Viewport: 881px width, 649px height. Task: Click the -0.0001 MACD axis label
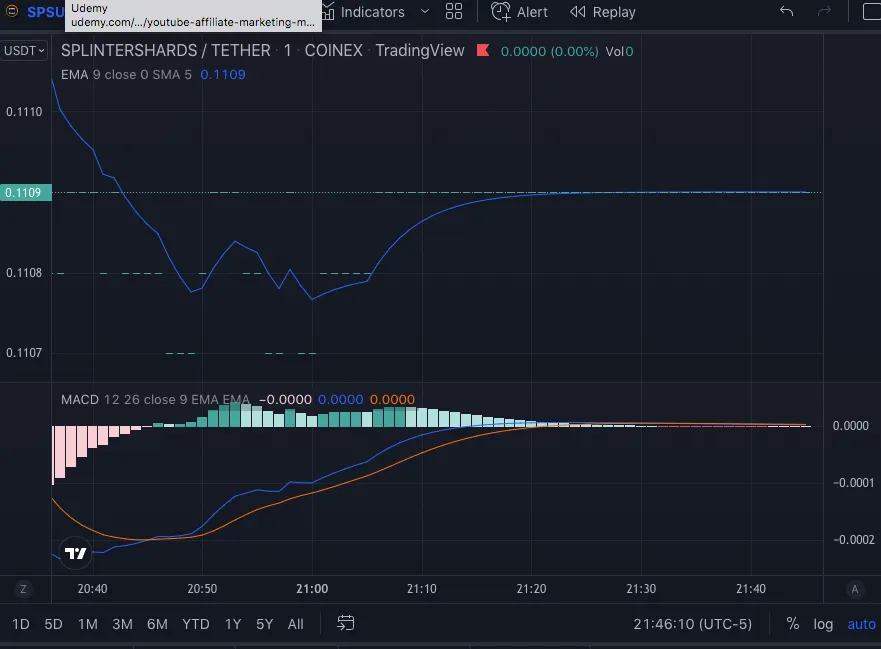tap(853, 483)
